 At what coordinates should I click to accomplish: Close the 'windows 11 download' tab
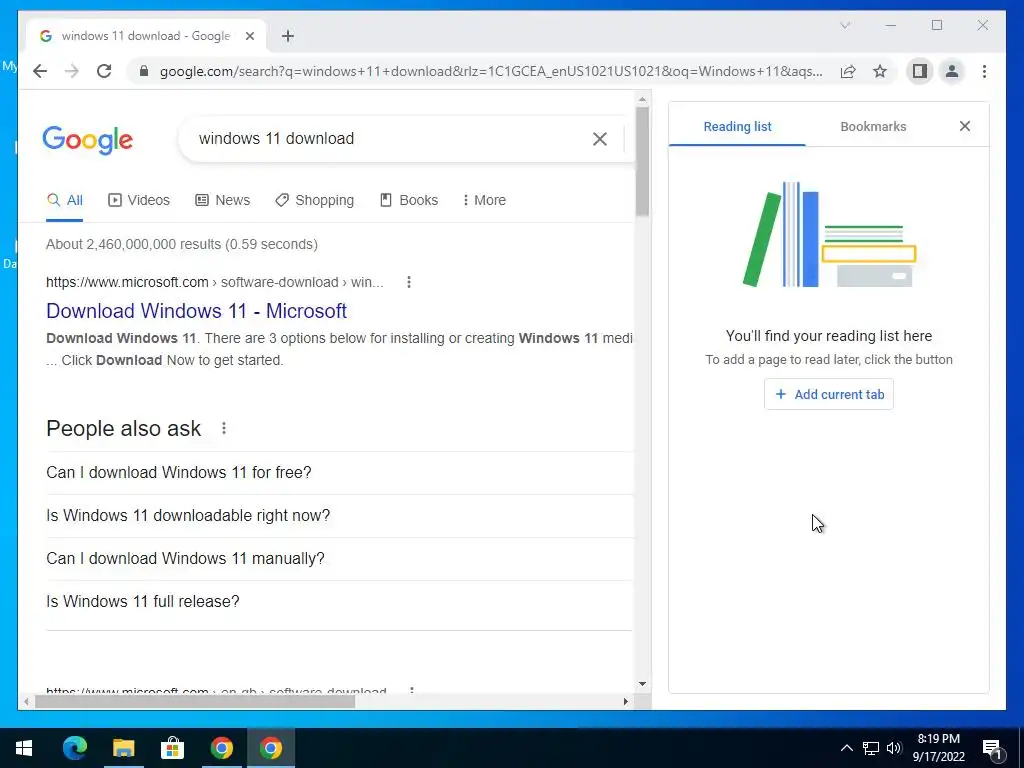coord(249,36)
